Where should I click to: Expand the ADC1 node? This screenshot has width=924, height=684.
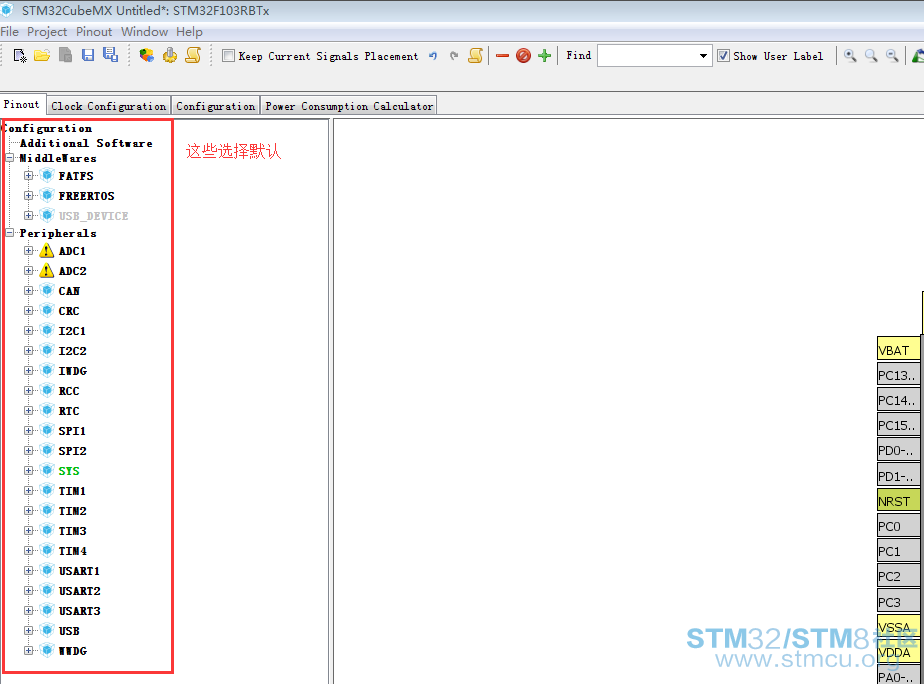[28, 250]
